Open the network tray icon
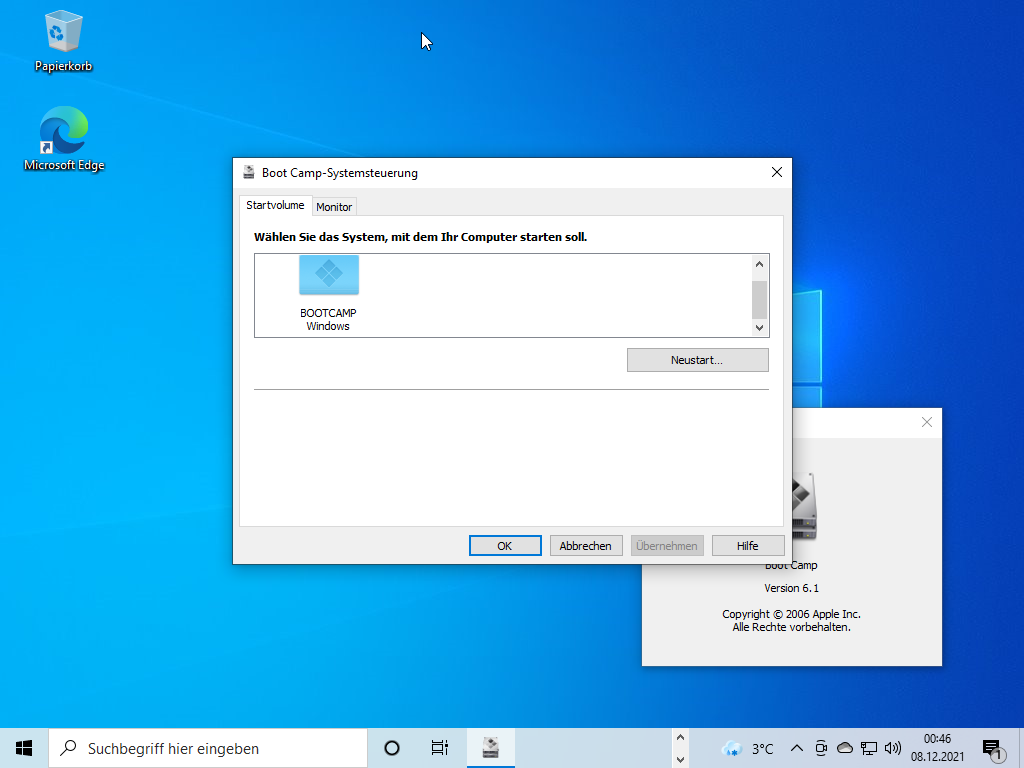 [869, 748]
